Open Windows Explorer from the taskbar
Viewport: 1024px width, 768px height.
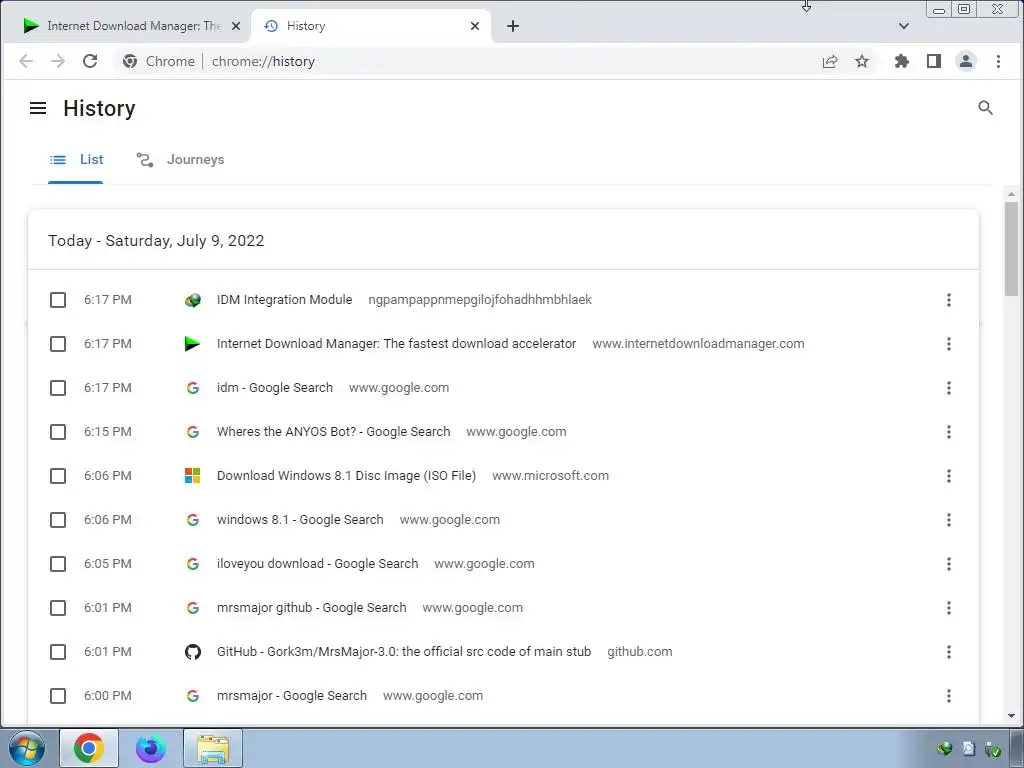[213, 748]
